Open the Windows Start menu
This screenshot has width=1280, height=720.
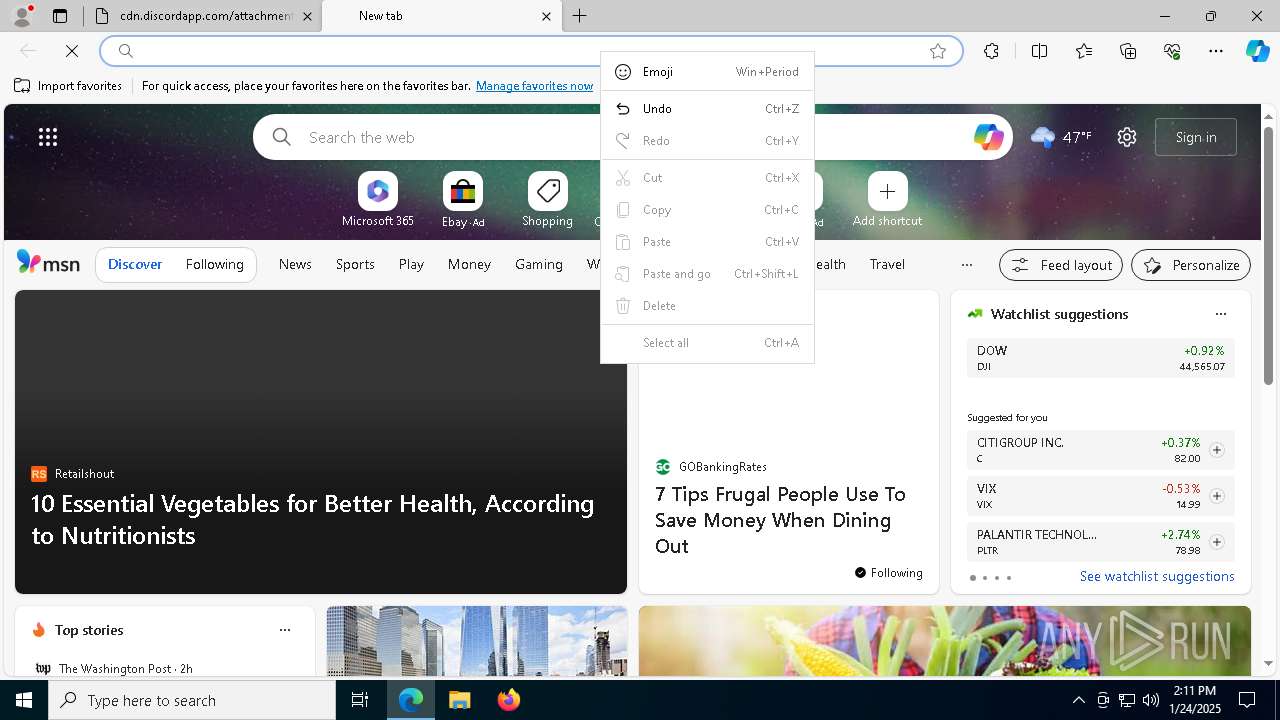pos(24,700)
